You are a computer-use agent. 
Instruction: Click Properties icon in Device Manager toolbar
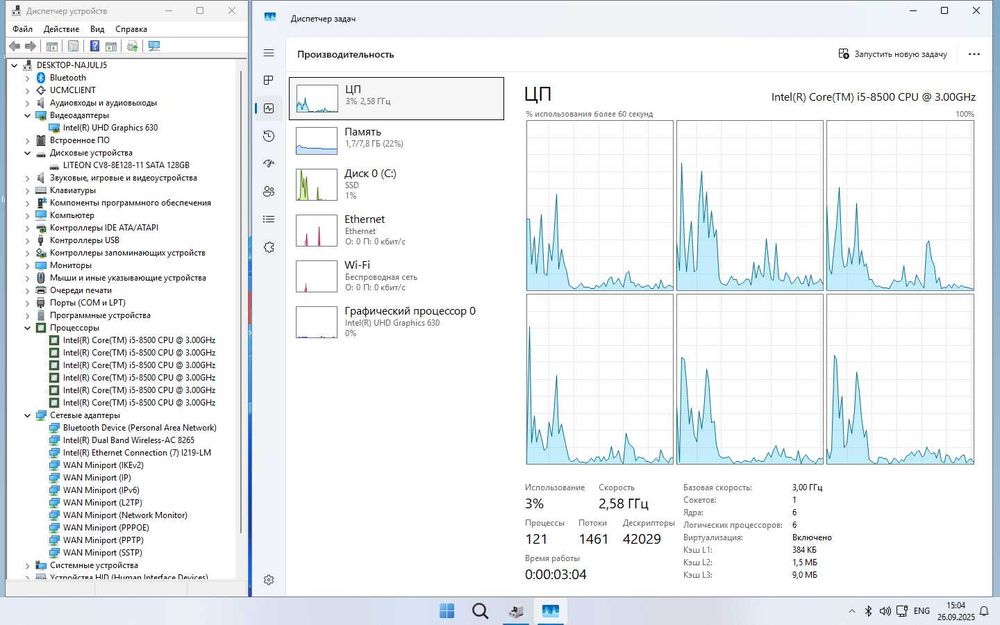[73, 46]
